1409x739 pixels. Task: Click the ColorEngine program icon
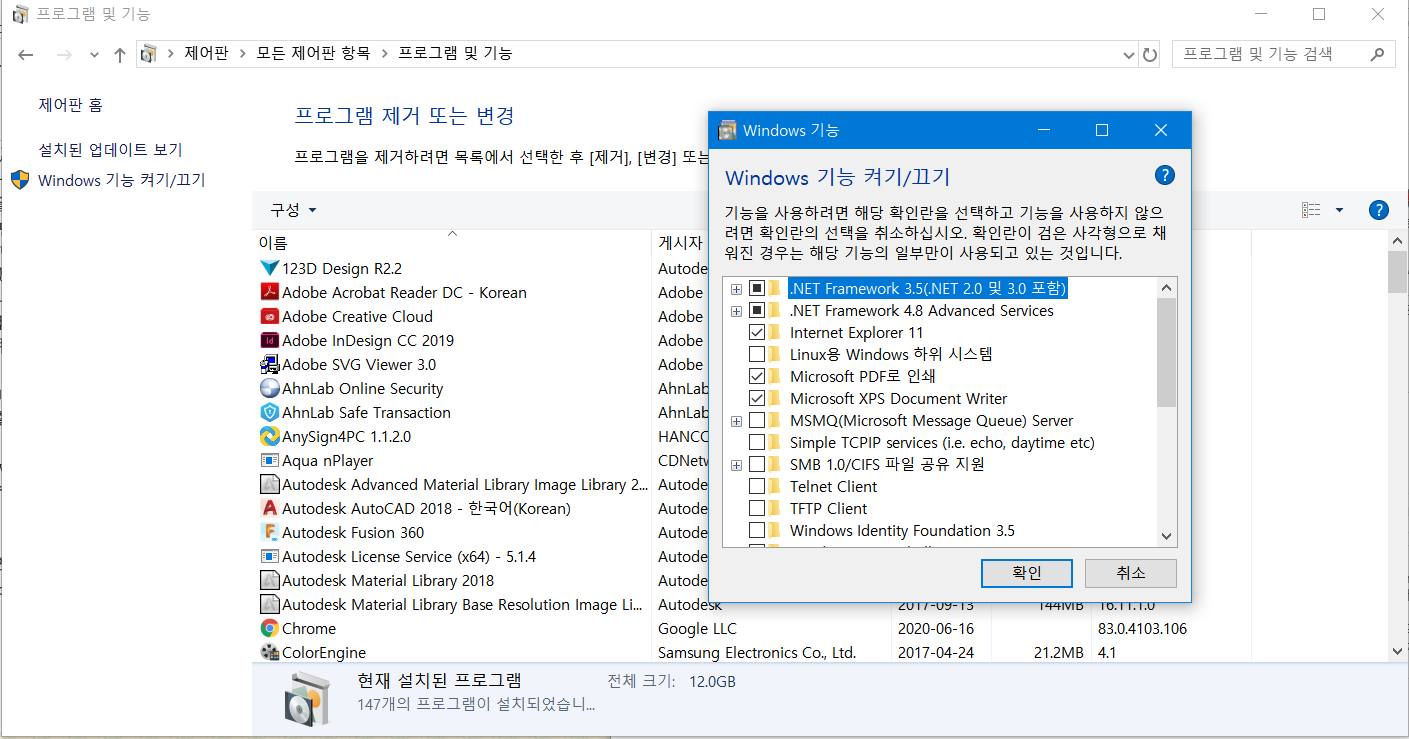click(269, 652)
